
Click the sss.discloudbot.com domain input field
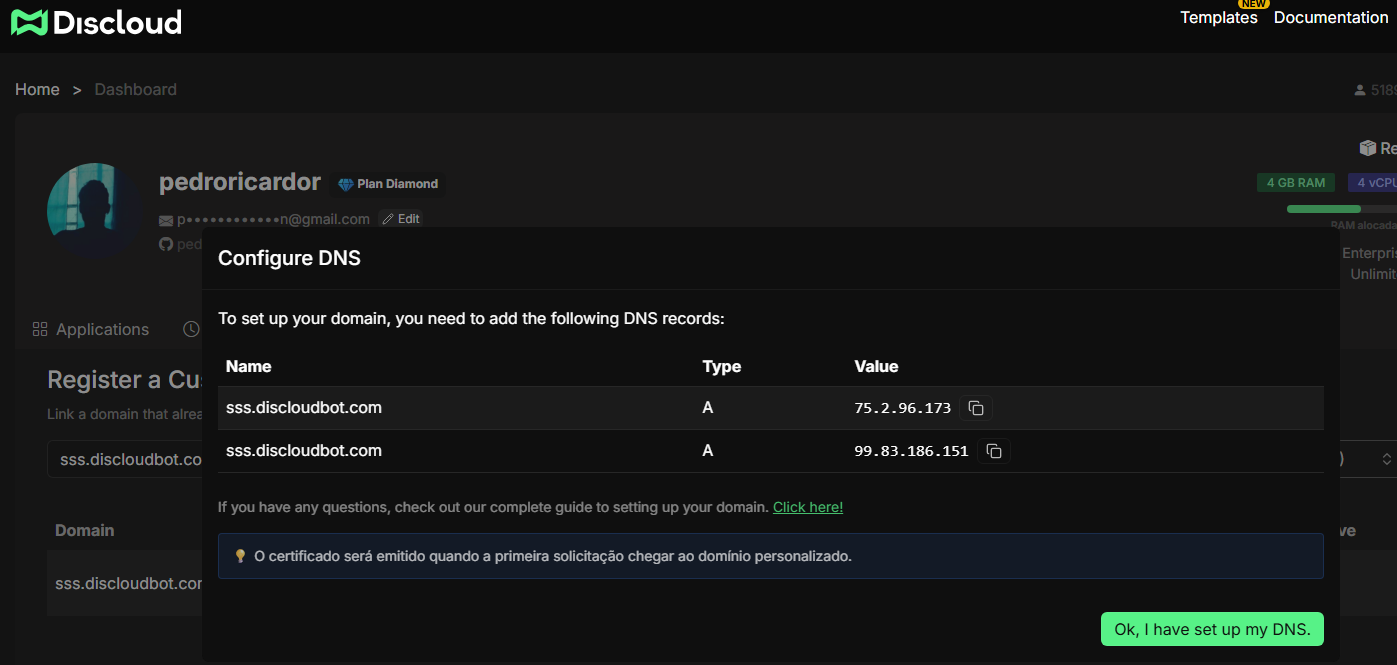click(125, 459)
